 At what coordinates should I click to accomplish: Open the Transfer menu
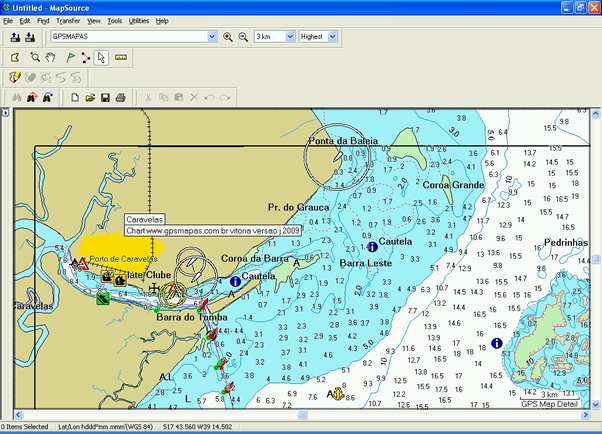tap(68, 20)
